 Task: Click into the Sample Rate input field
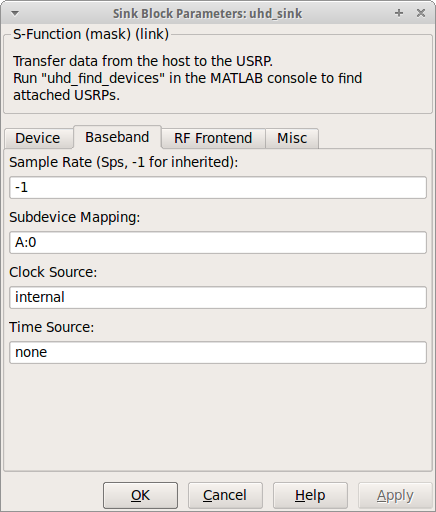coord(218,187)
